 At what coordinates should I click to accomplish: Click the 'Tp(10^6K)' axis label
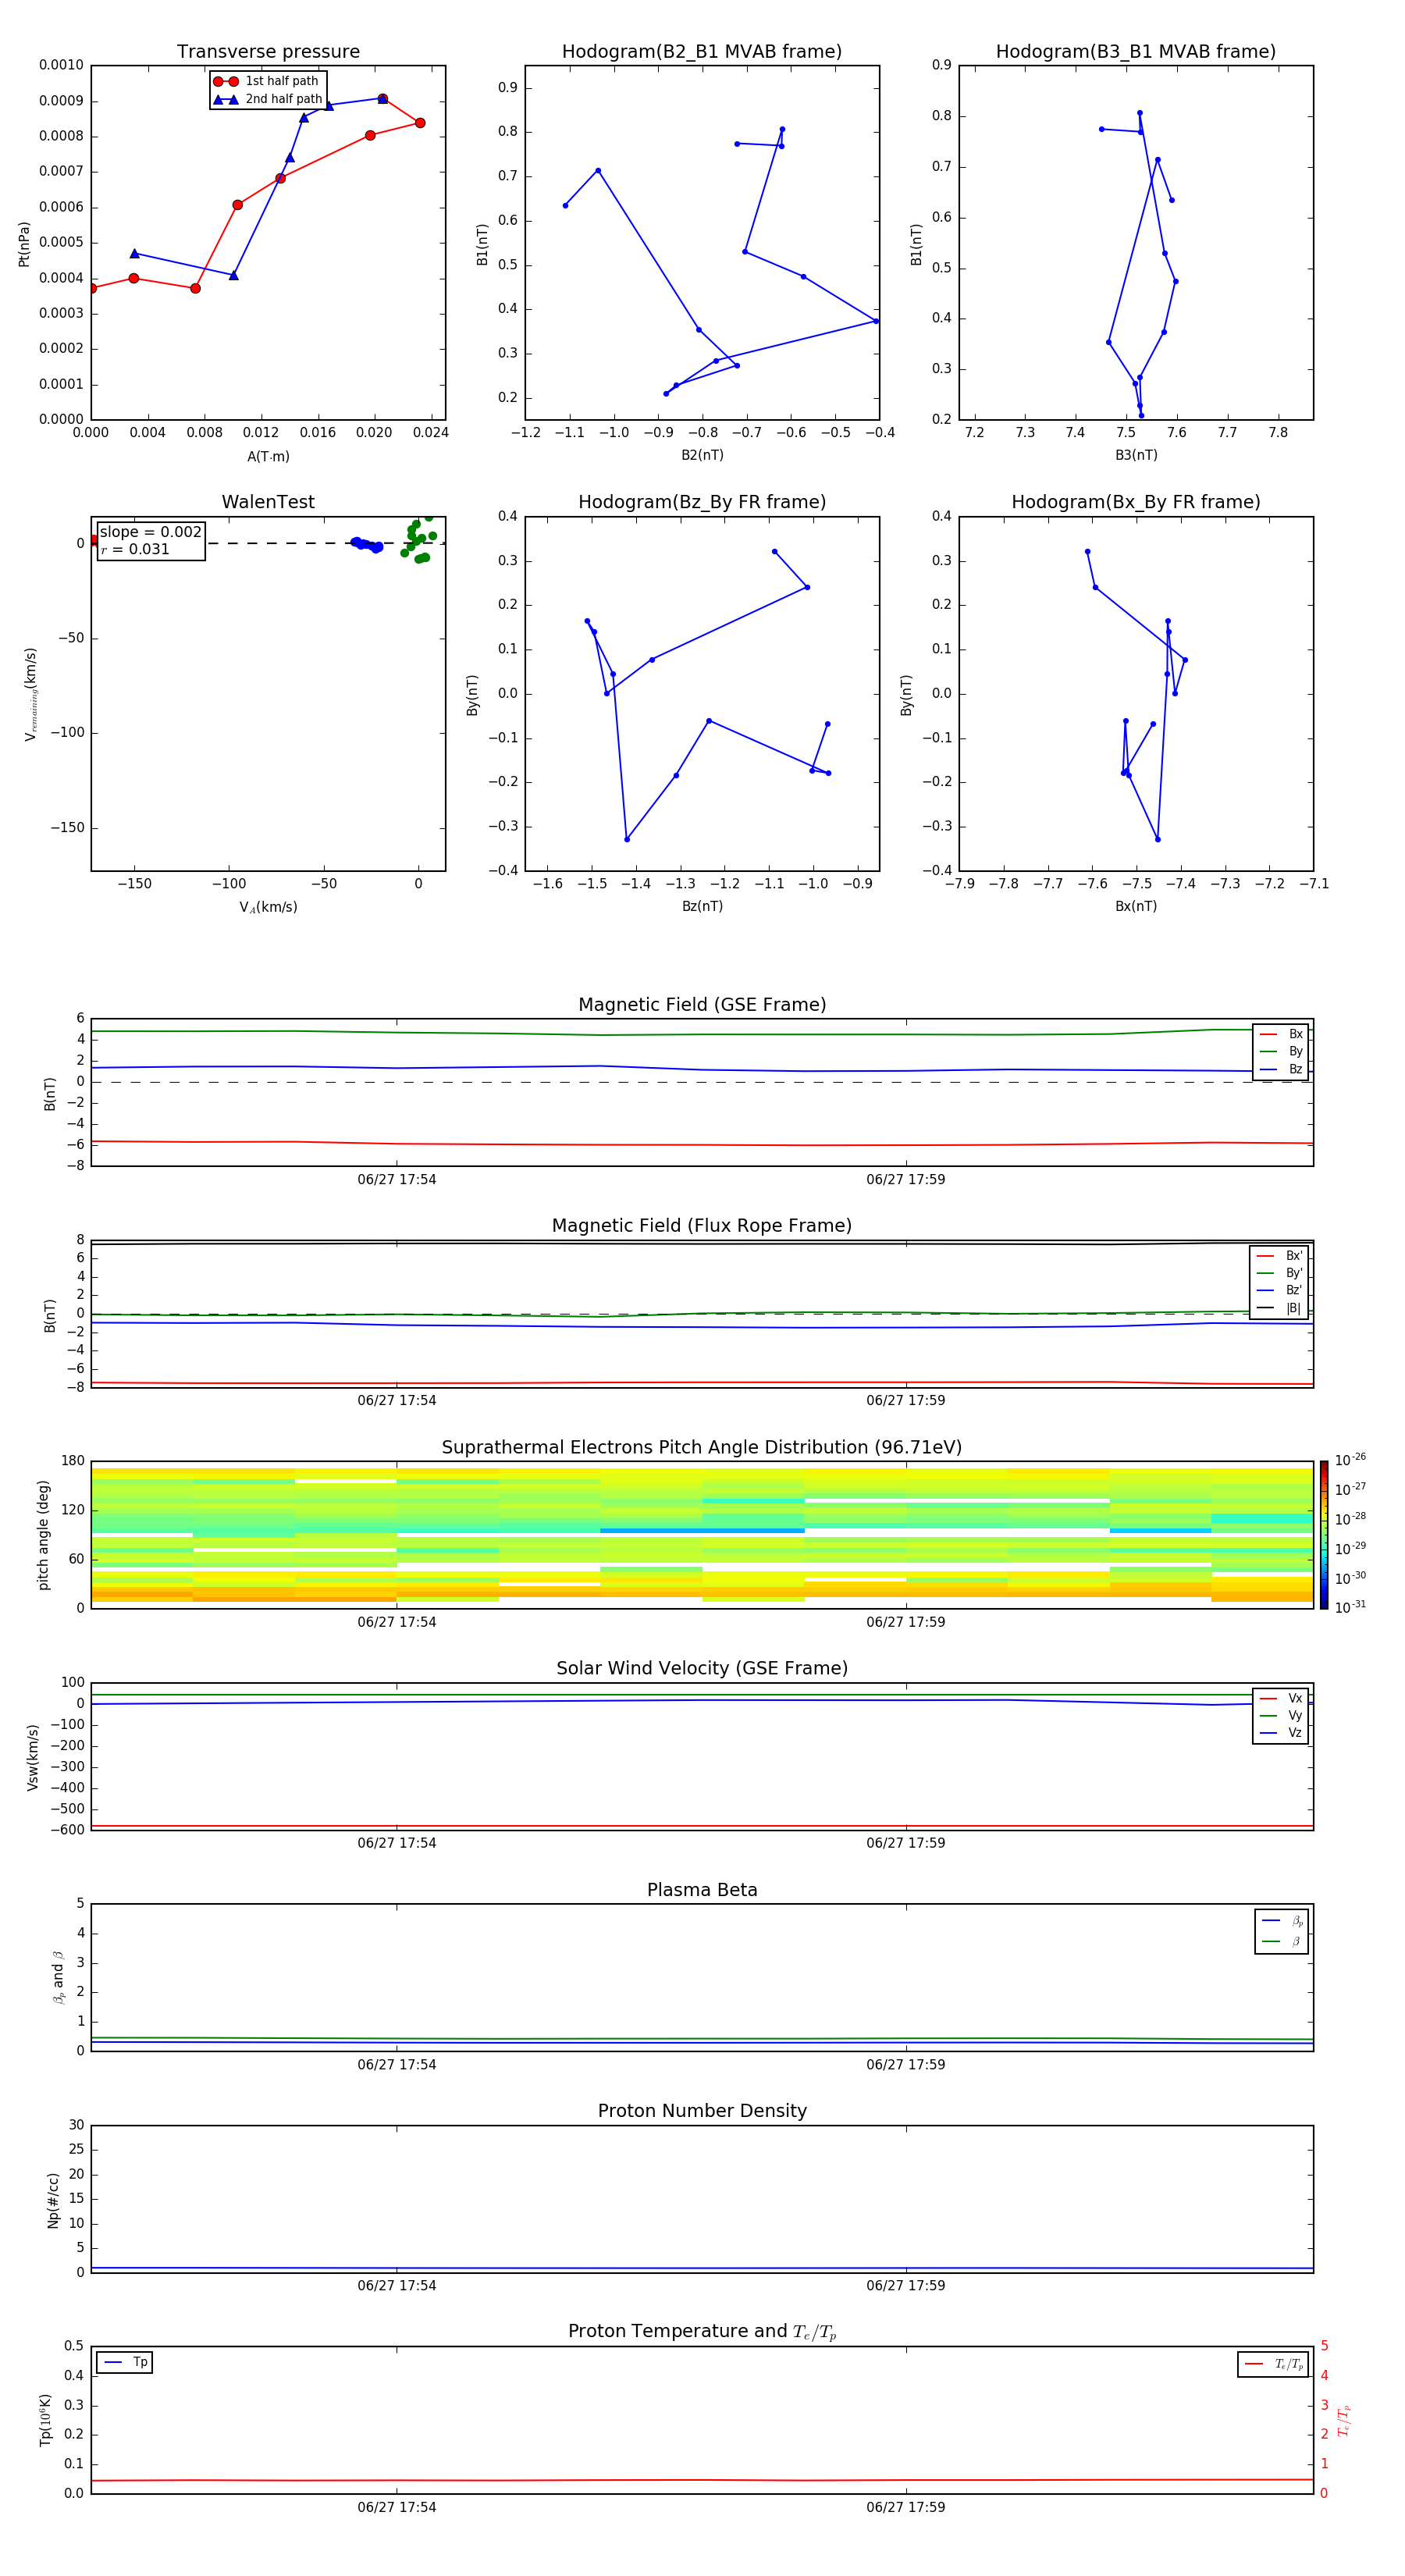pos(45,2420)
